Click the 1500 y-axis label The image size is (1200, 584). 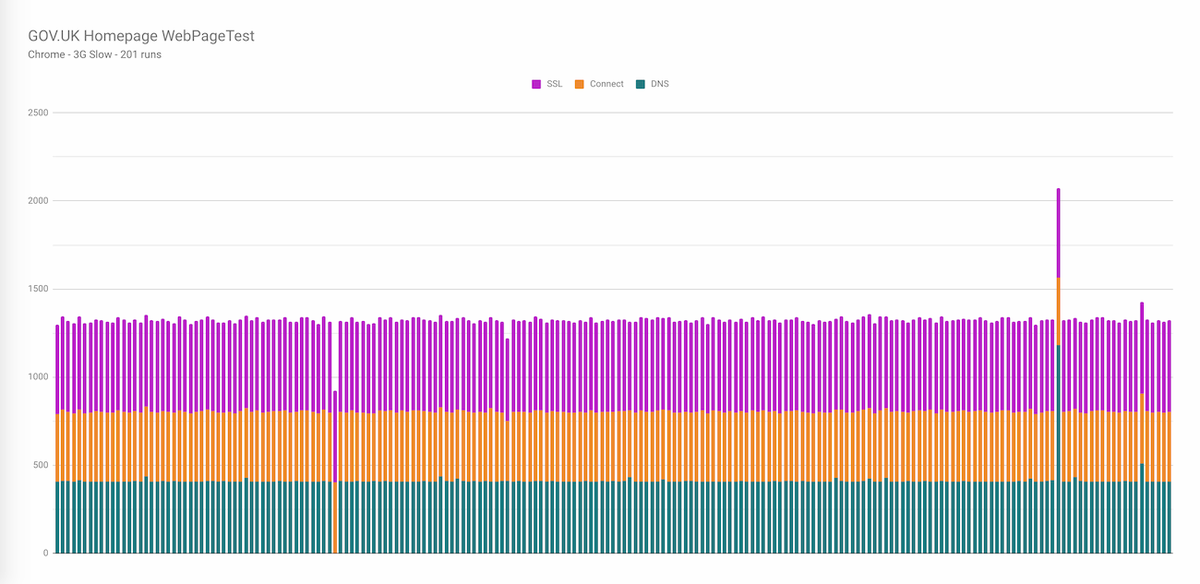(38, 288)
